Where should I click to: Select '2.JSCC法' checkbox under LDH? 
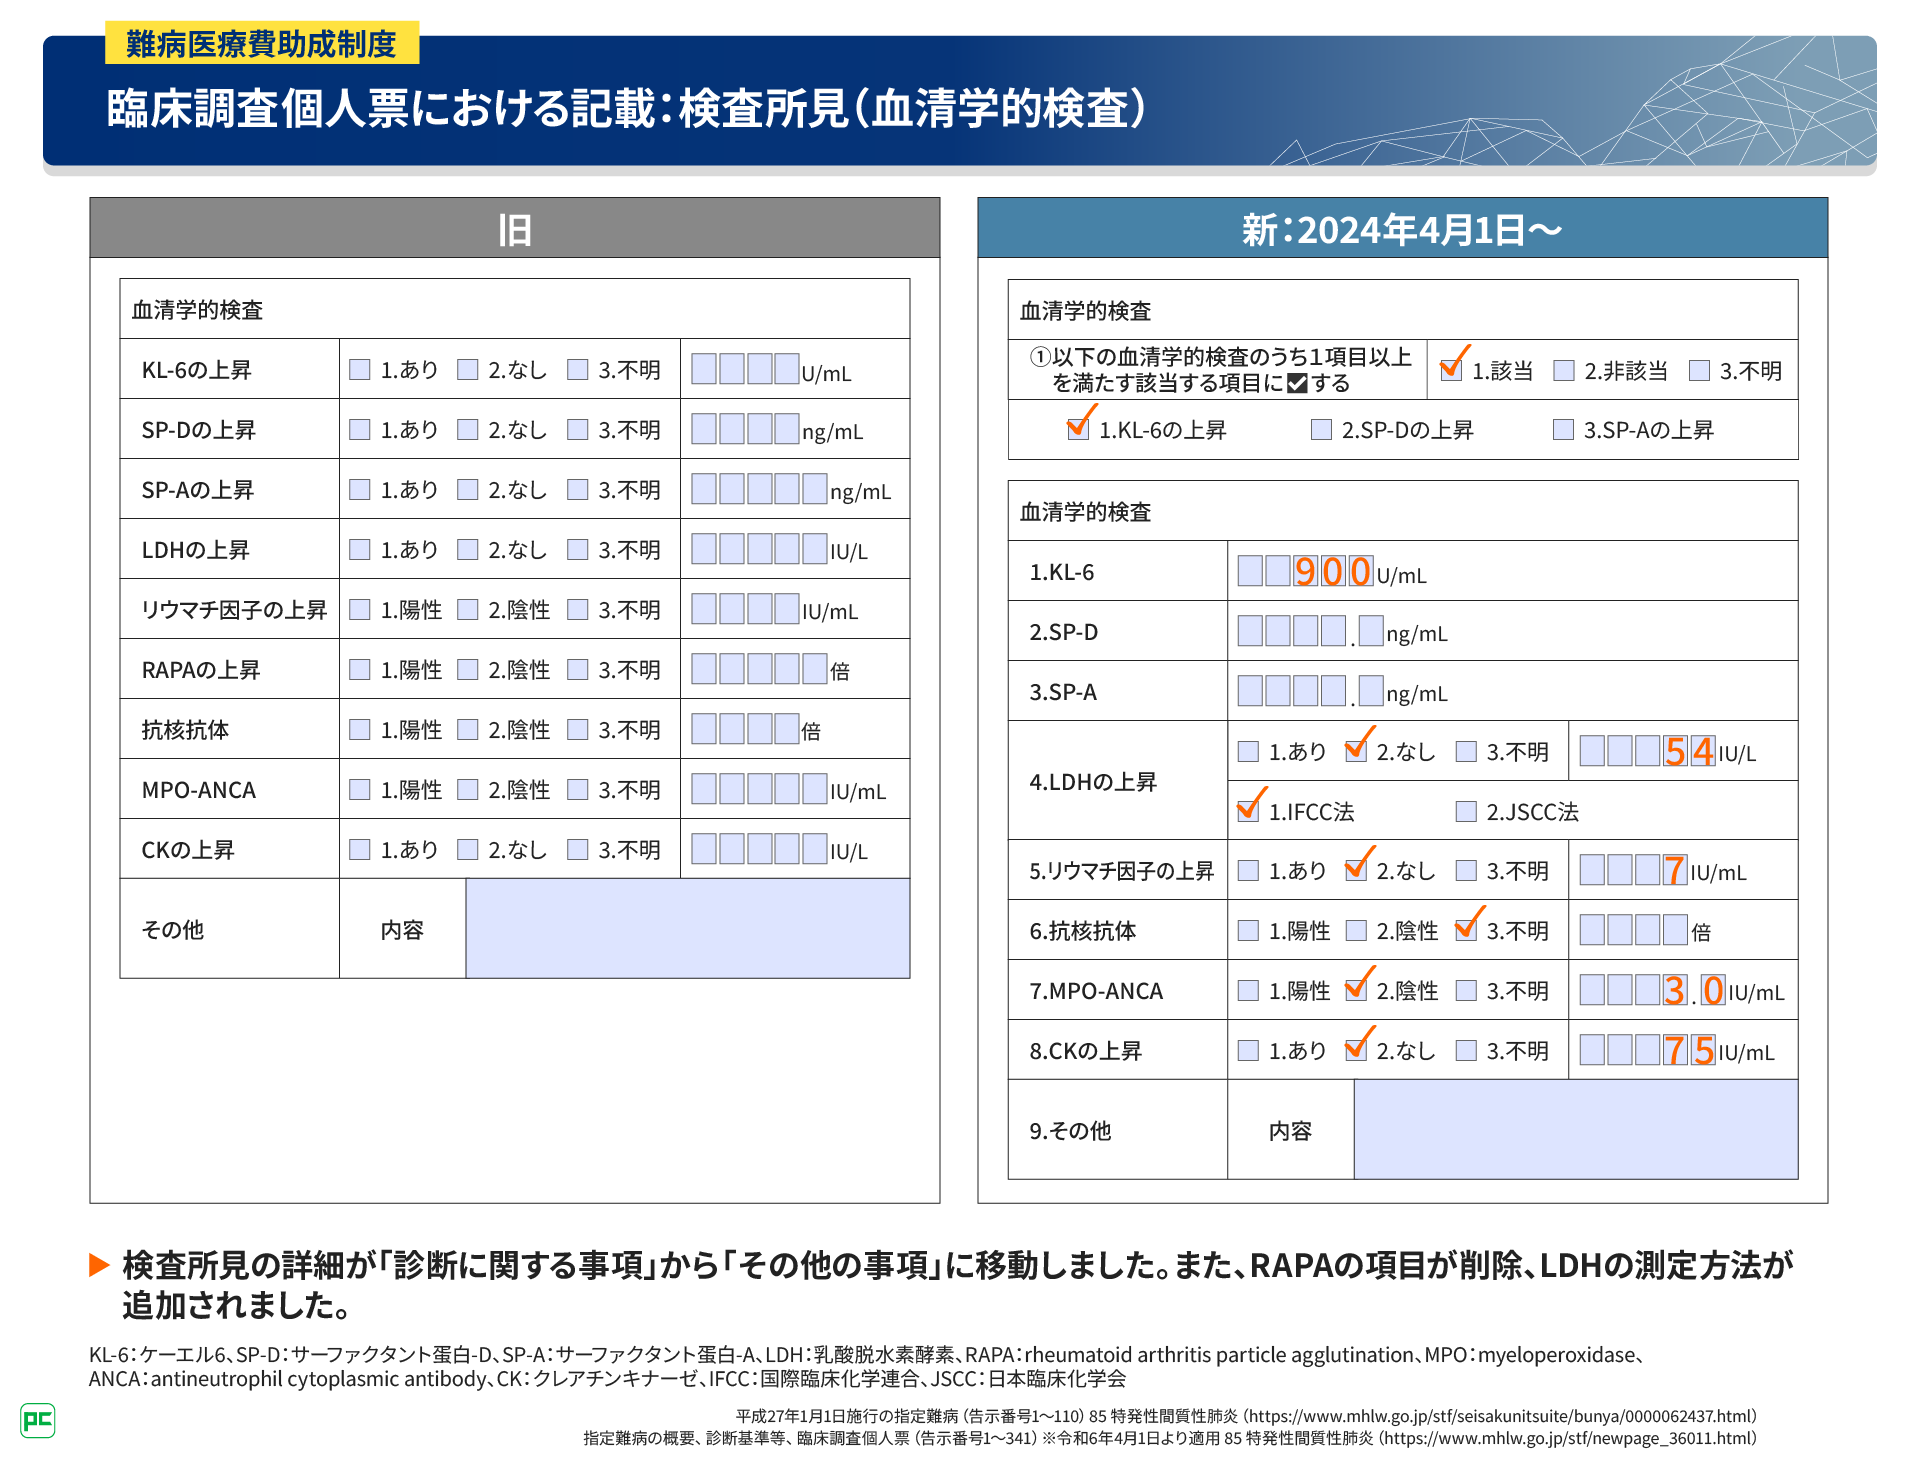point(1466,811)
